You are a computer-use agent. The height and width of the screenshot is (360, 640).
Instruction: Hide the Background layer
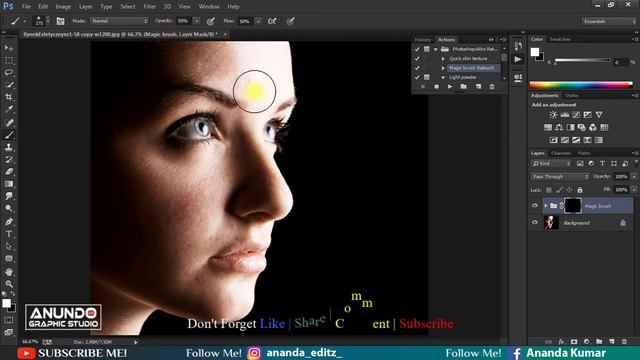point(535,222)
